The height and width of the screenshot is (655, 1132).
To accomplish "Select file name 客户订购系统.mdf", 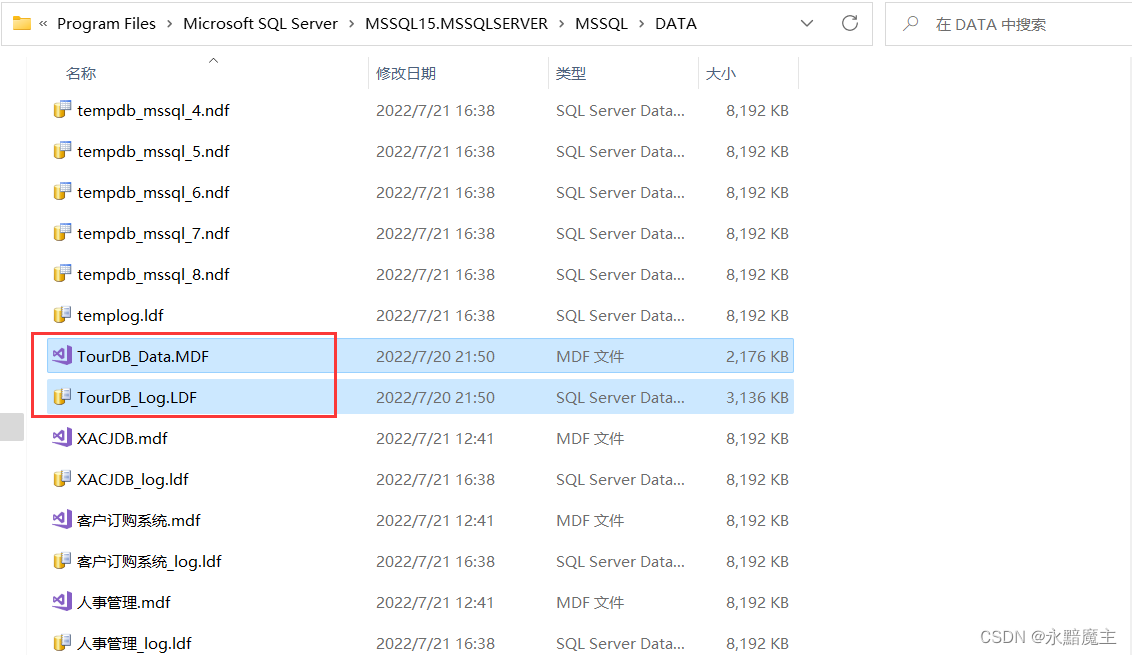I will pyautogui.click(x=139, y=520).
